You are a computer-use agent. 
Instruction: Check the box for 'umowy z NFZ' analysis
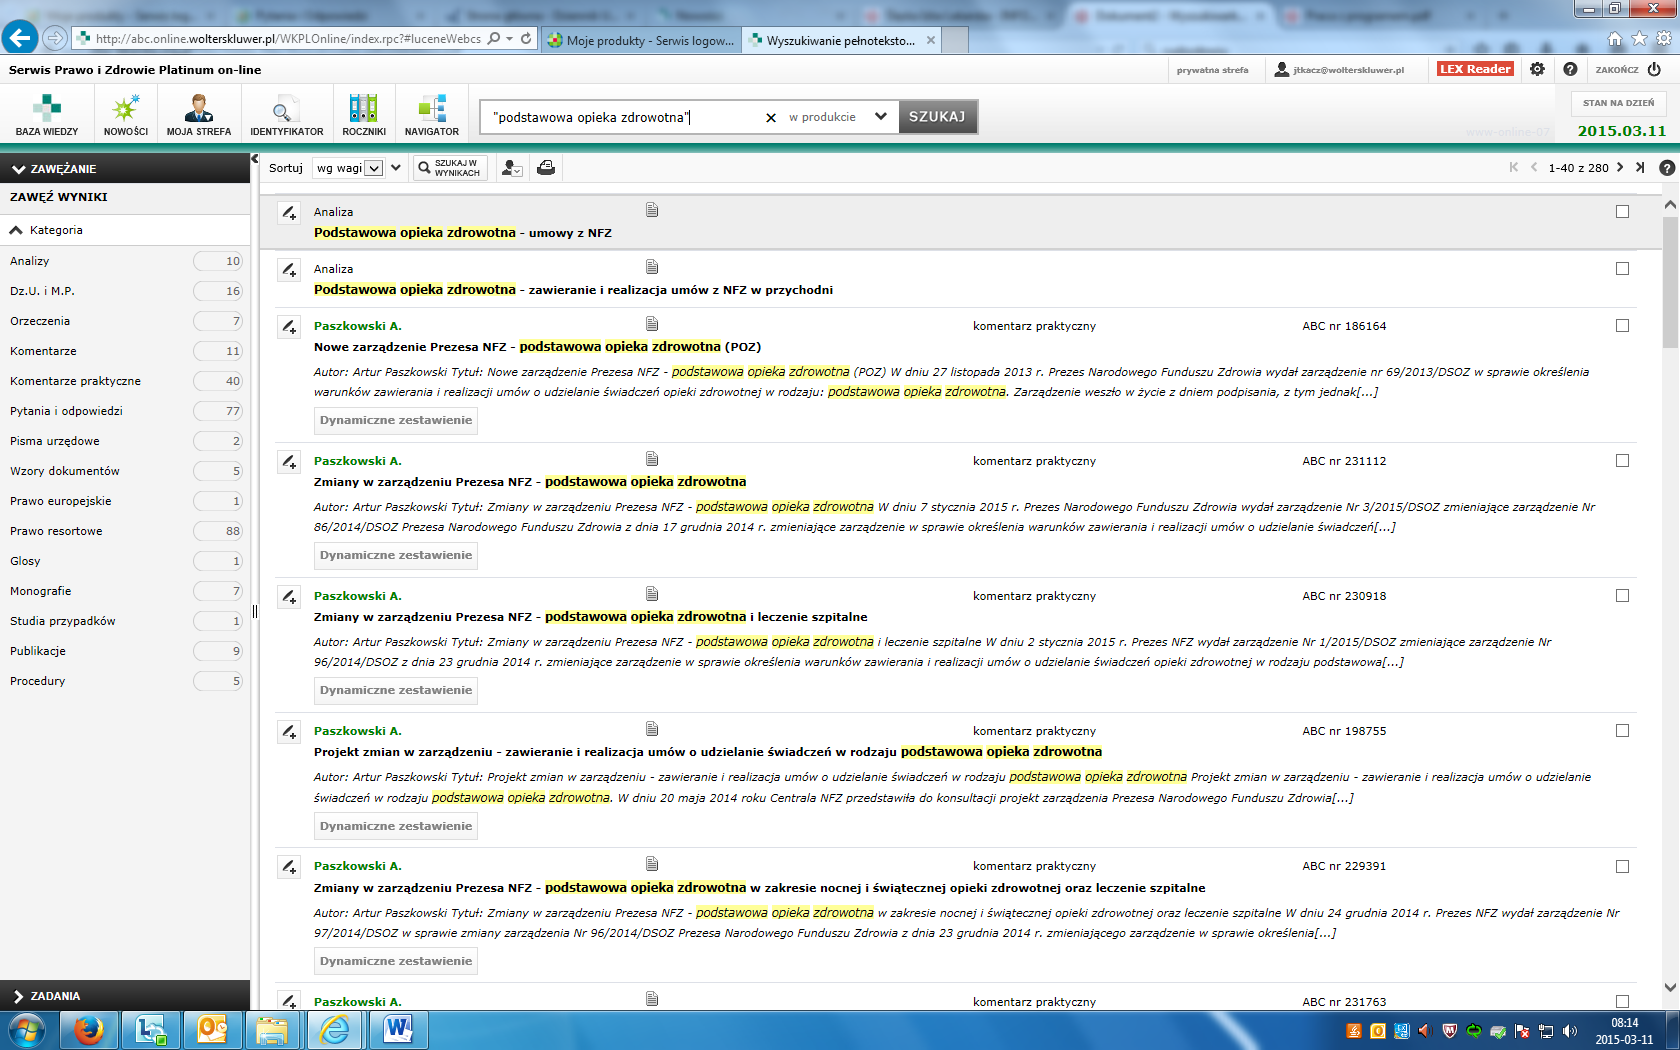[x=1622, y=212]
